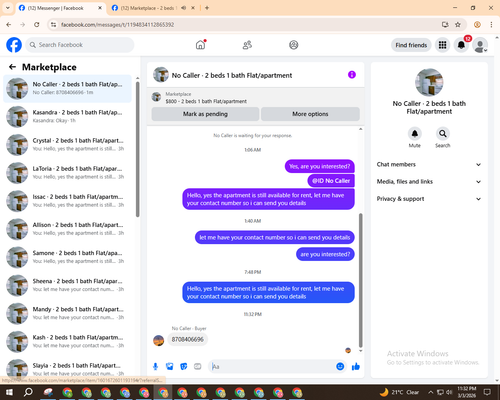Click the chat thread scrollbar
Screen dimensions: 500x400
pos(360,281)
